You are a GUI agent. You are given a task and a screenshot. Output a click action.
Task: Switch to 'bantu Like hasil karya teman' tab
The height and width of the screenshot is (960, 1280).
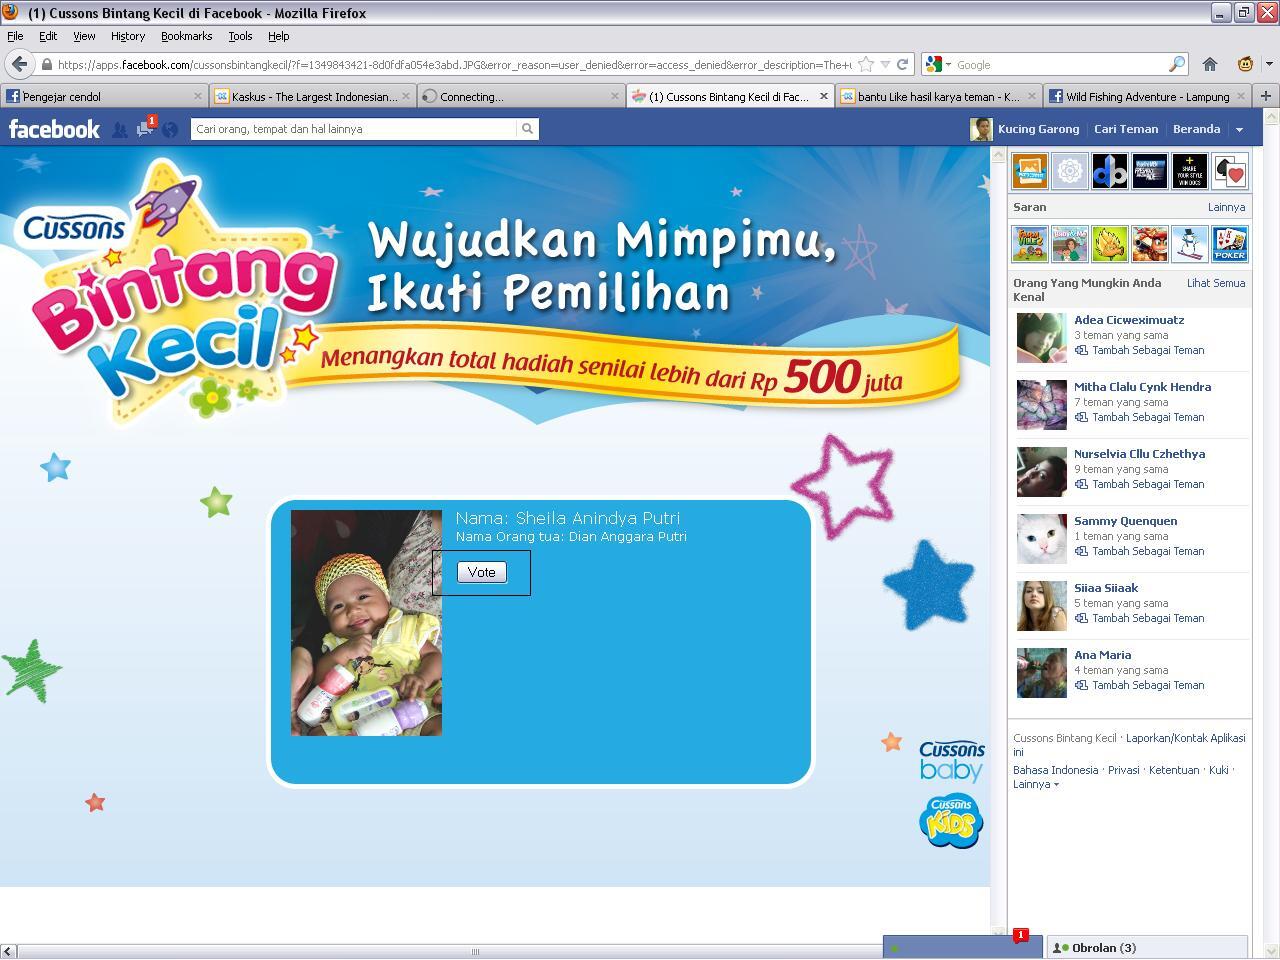(x=939, y=97)
